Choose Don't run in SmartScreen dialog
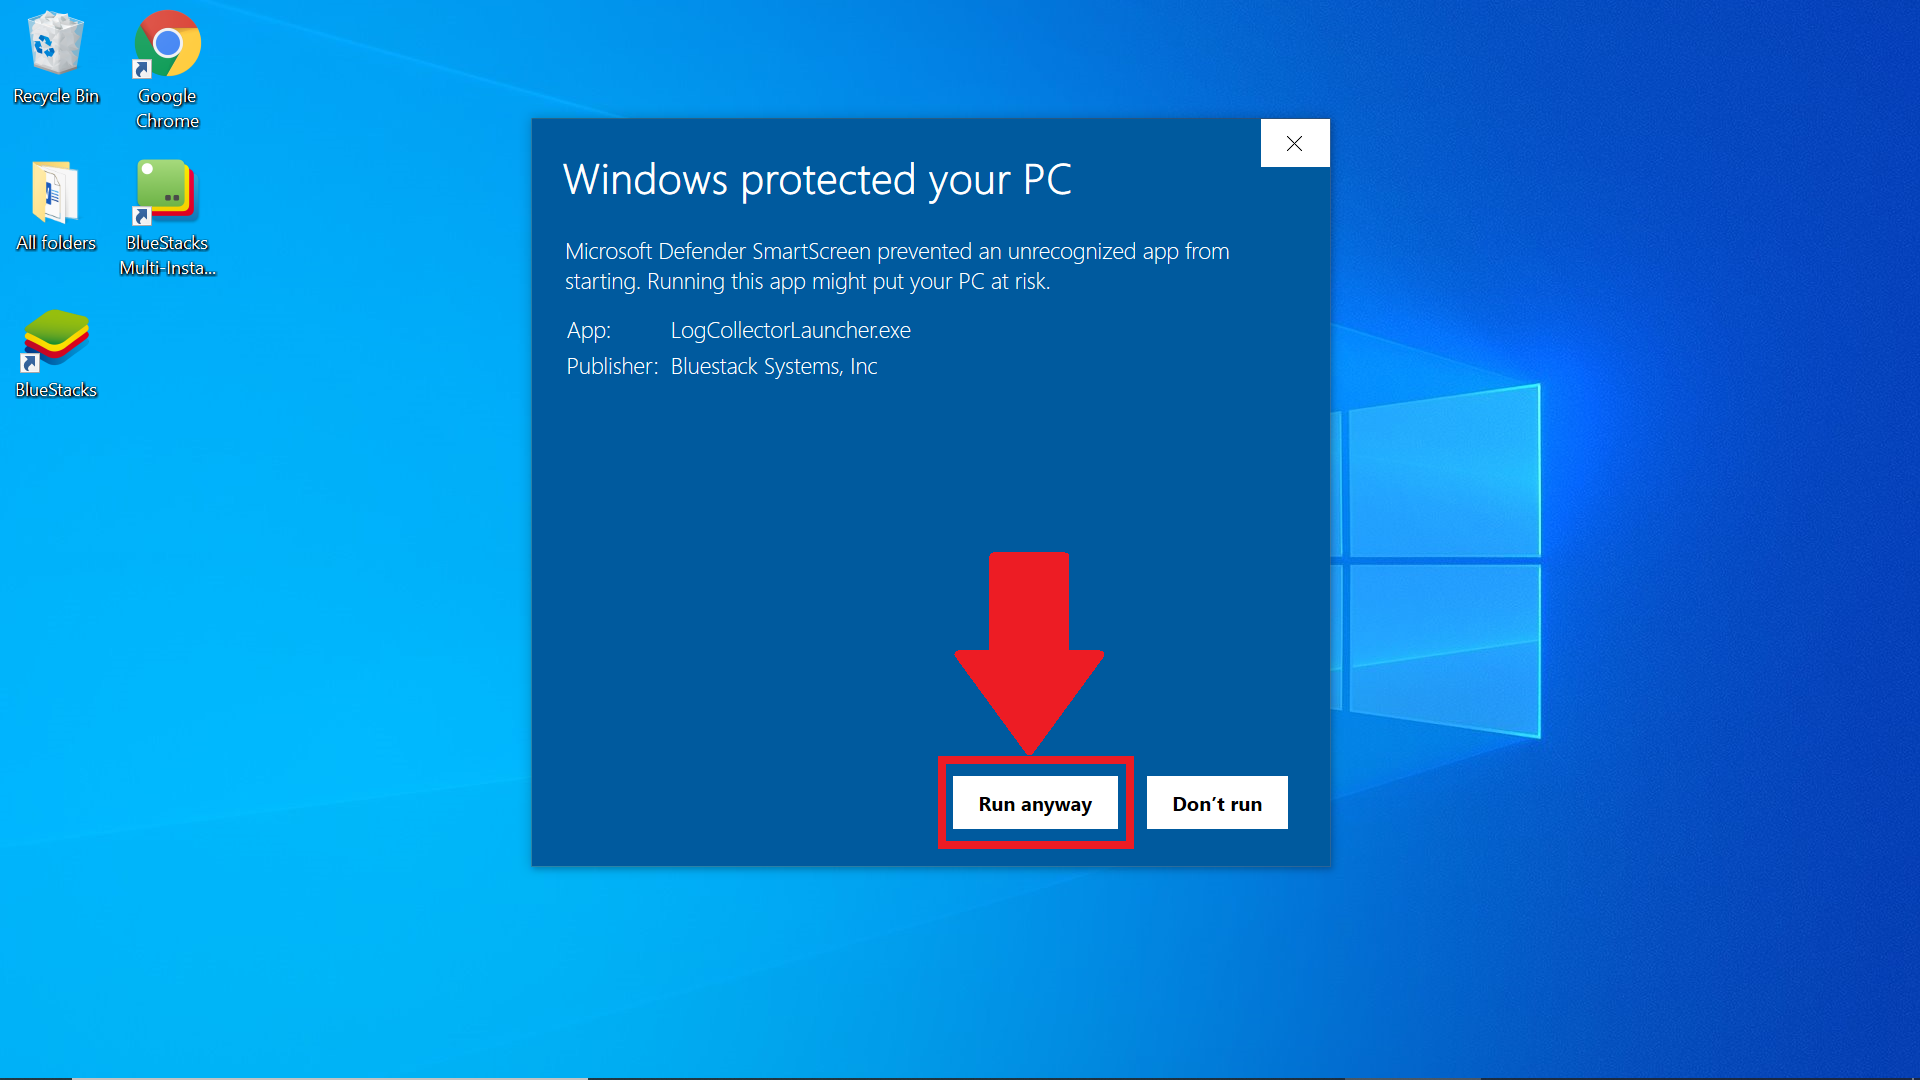This screenshot has height=1080, width=1920. (1217, 803)
